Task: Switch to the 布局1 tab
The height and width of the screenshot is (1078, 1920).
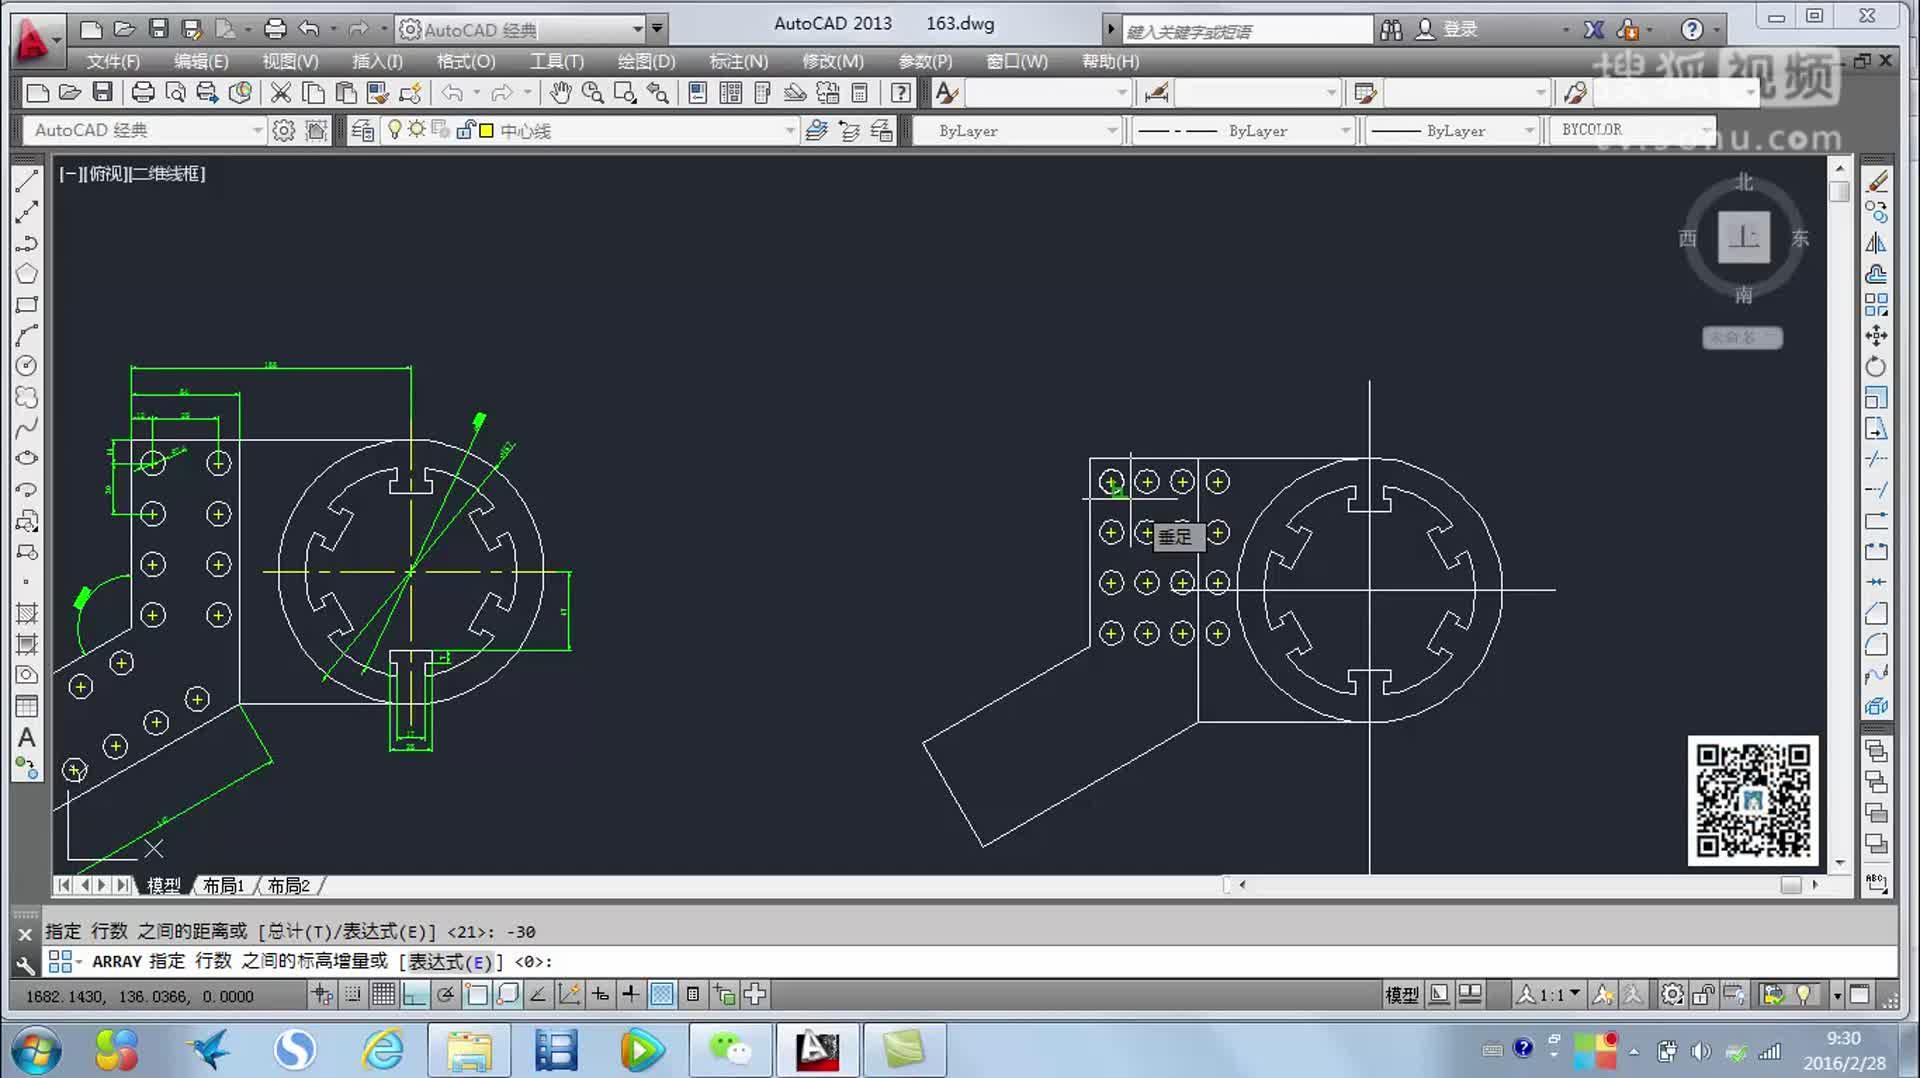Action: click(222, 885)
